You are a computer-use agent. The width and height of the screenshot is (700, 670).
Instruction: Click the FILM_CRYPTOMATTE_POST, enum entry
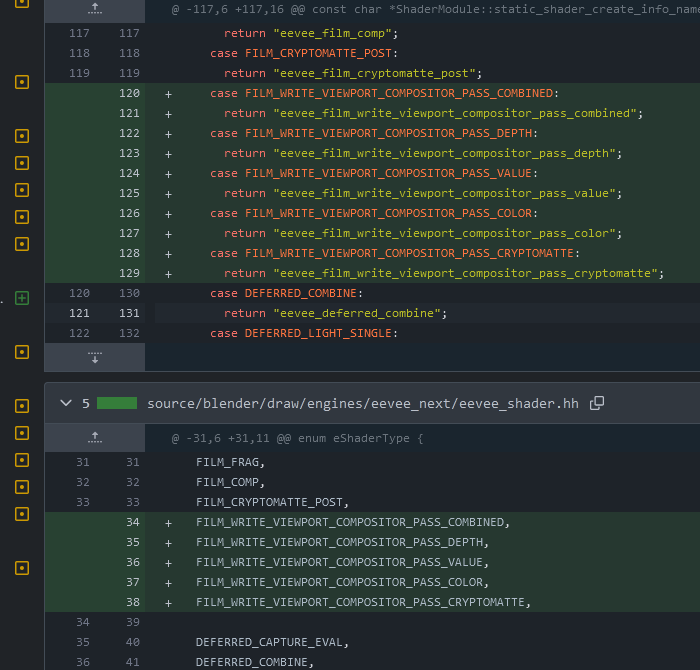tap(272, 502)
